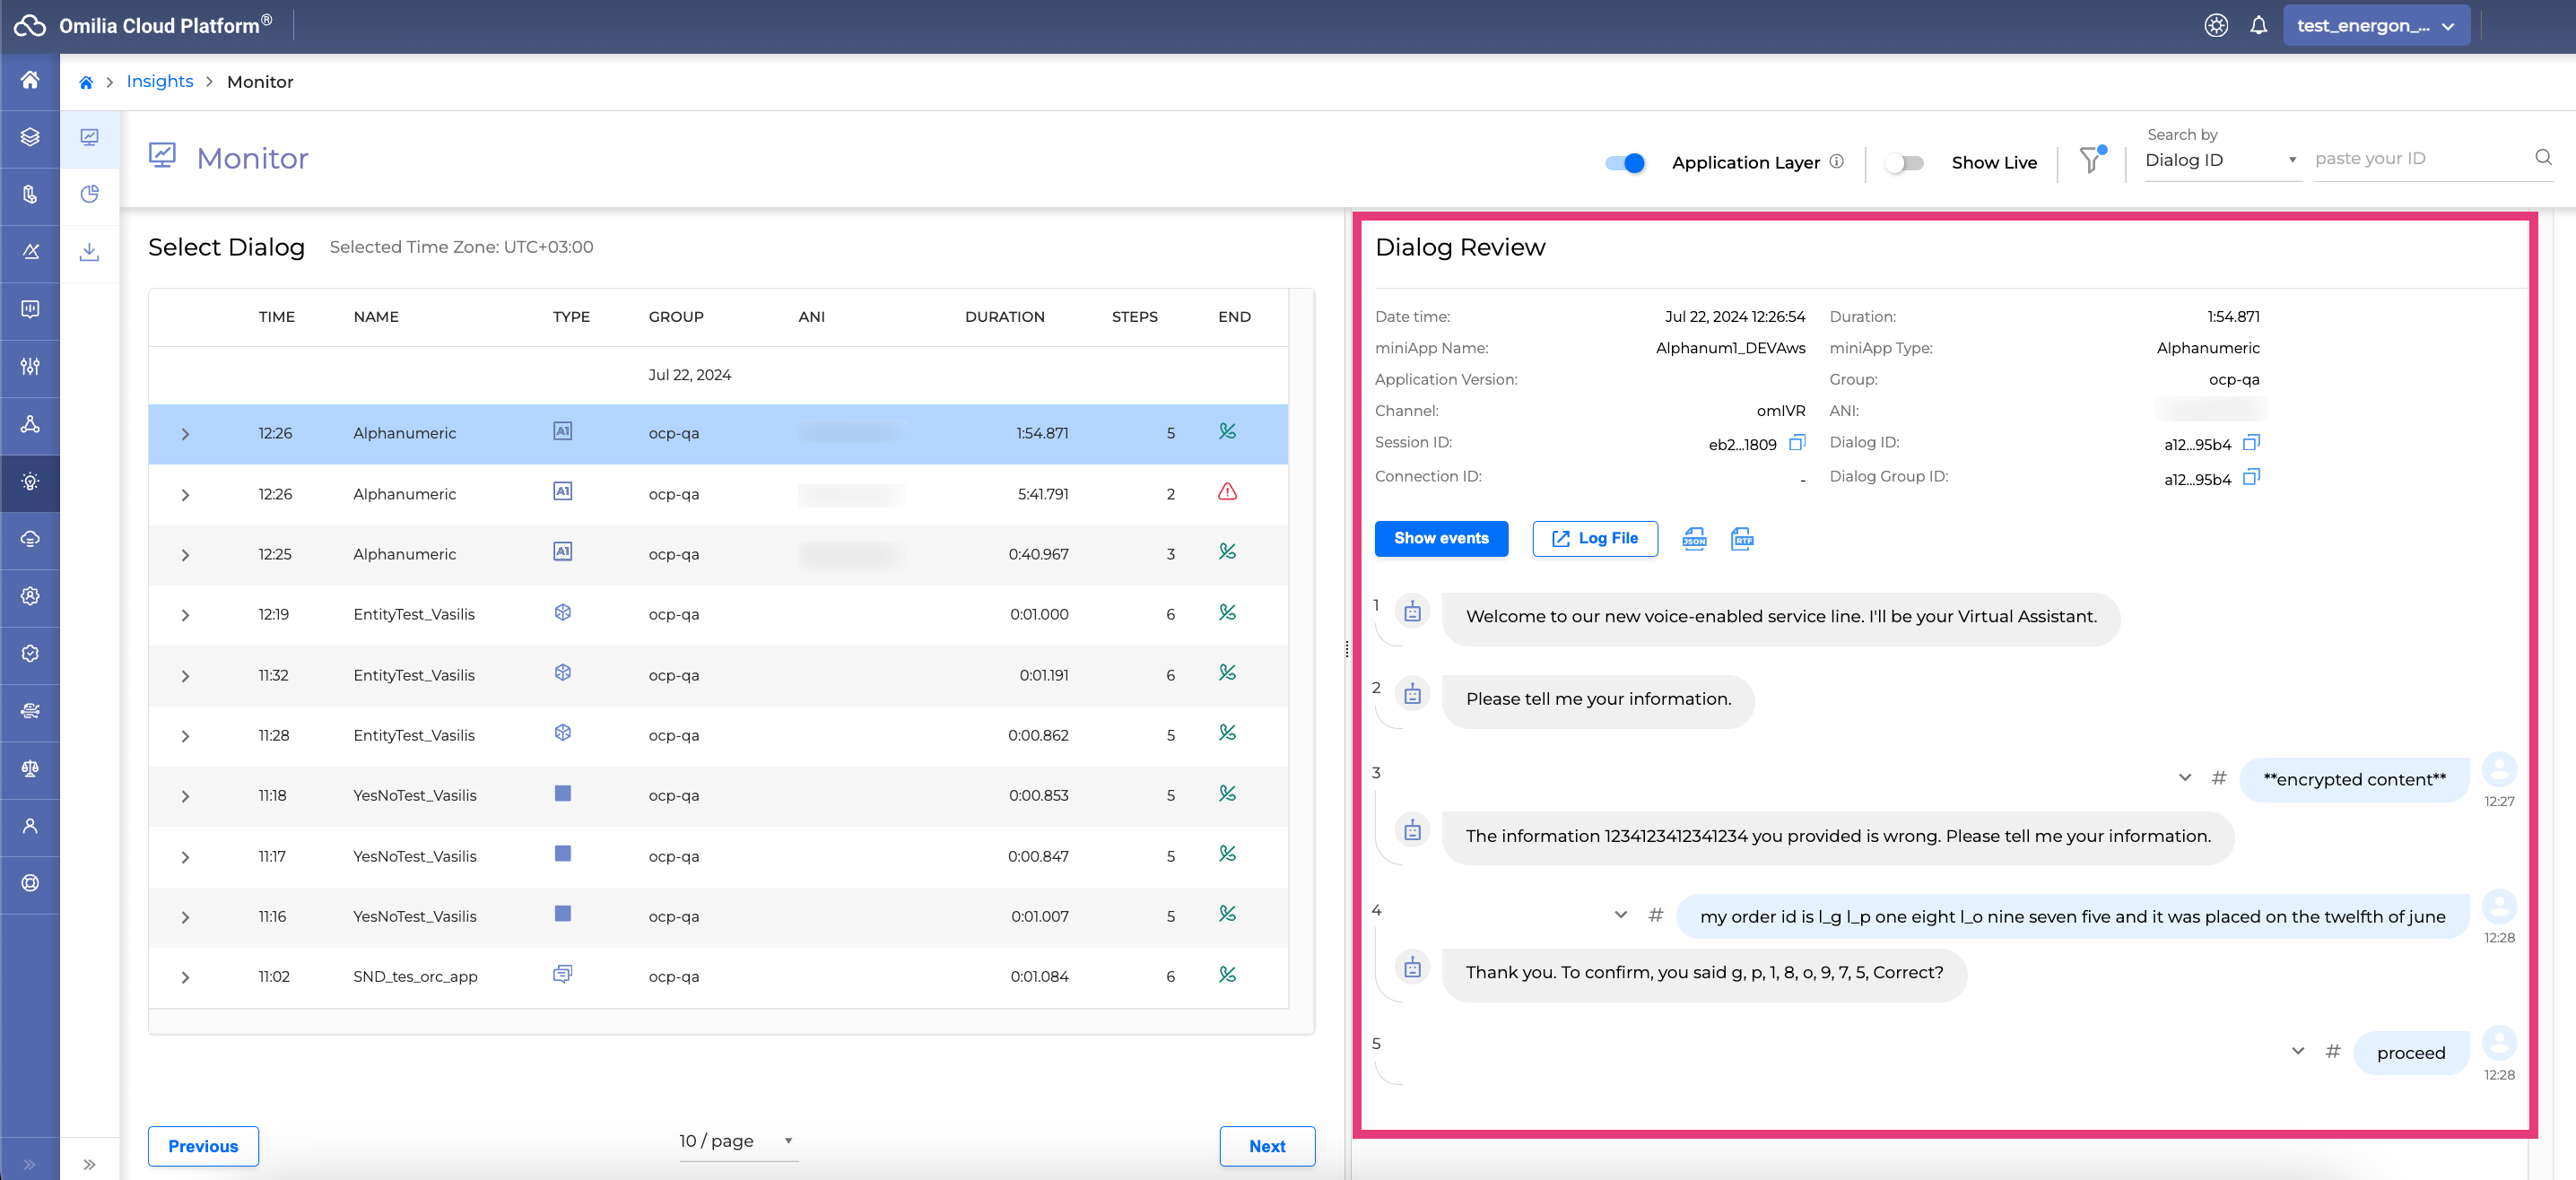Viewport: 2576px width, 1180px height.
Task: Expand step 4 user utterance details
Action: click(x=1620, y=915)
